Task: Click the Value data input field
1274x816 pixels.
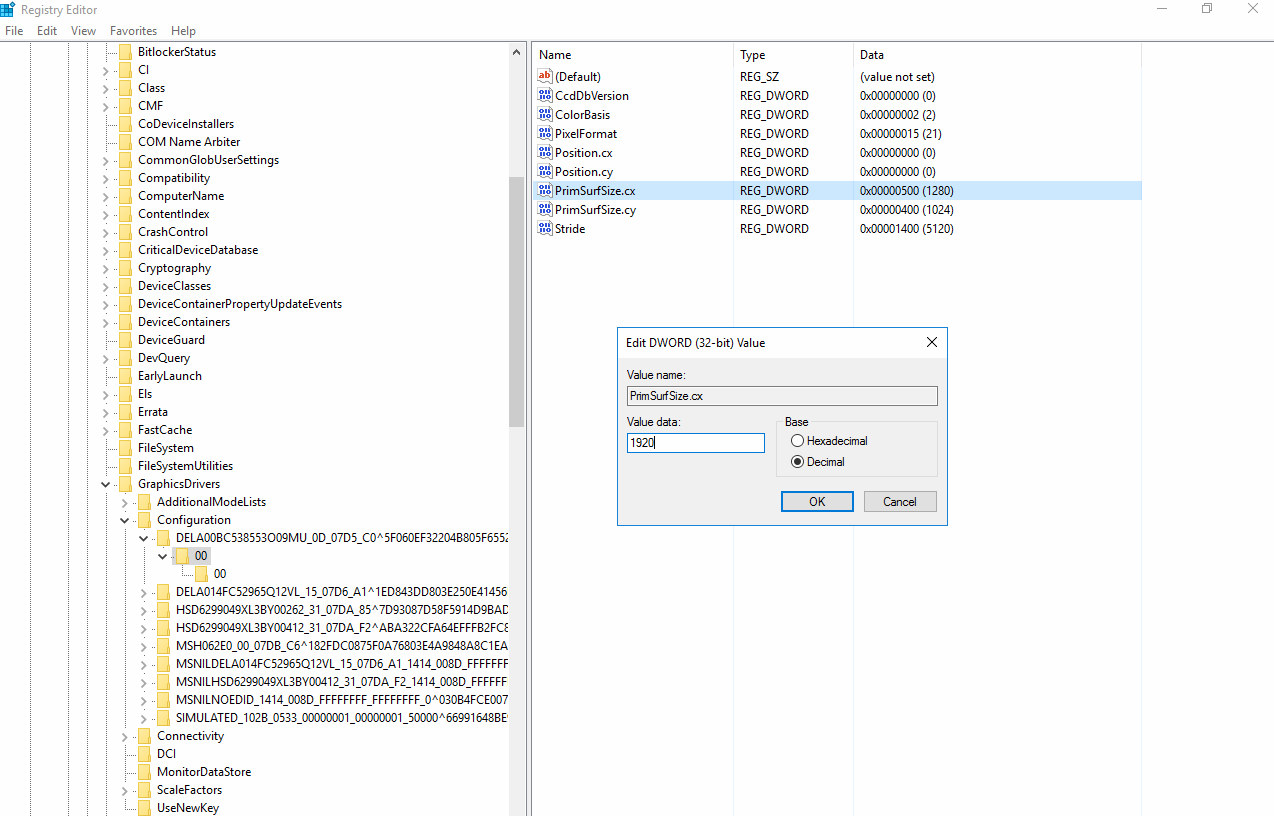Action: tap(696, 442)
